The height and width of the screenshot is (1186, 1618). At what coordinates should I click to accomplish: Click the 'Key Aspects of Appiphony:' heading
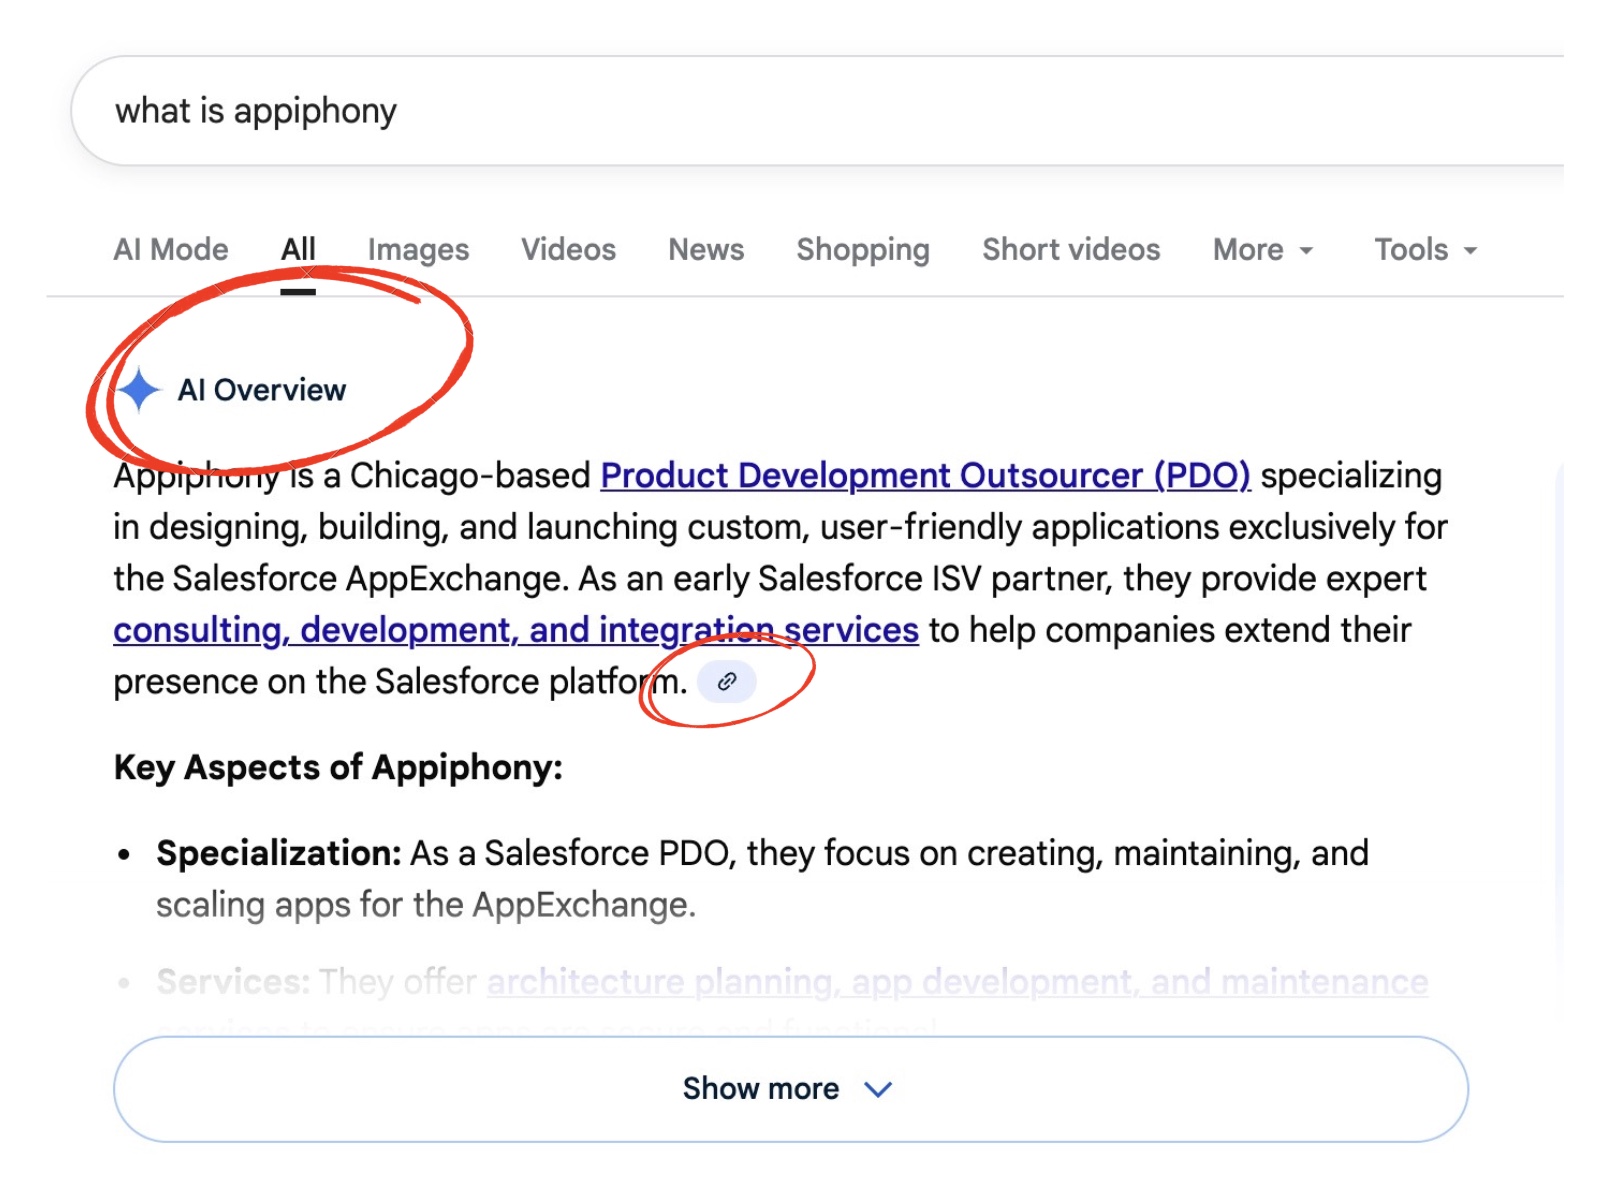pos(338,768)
